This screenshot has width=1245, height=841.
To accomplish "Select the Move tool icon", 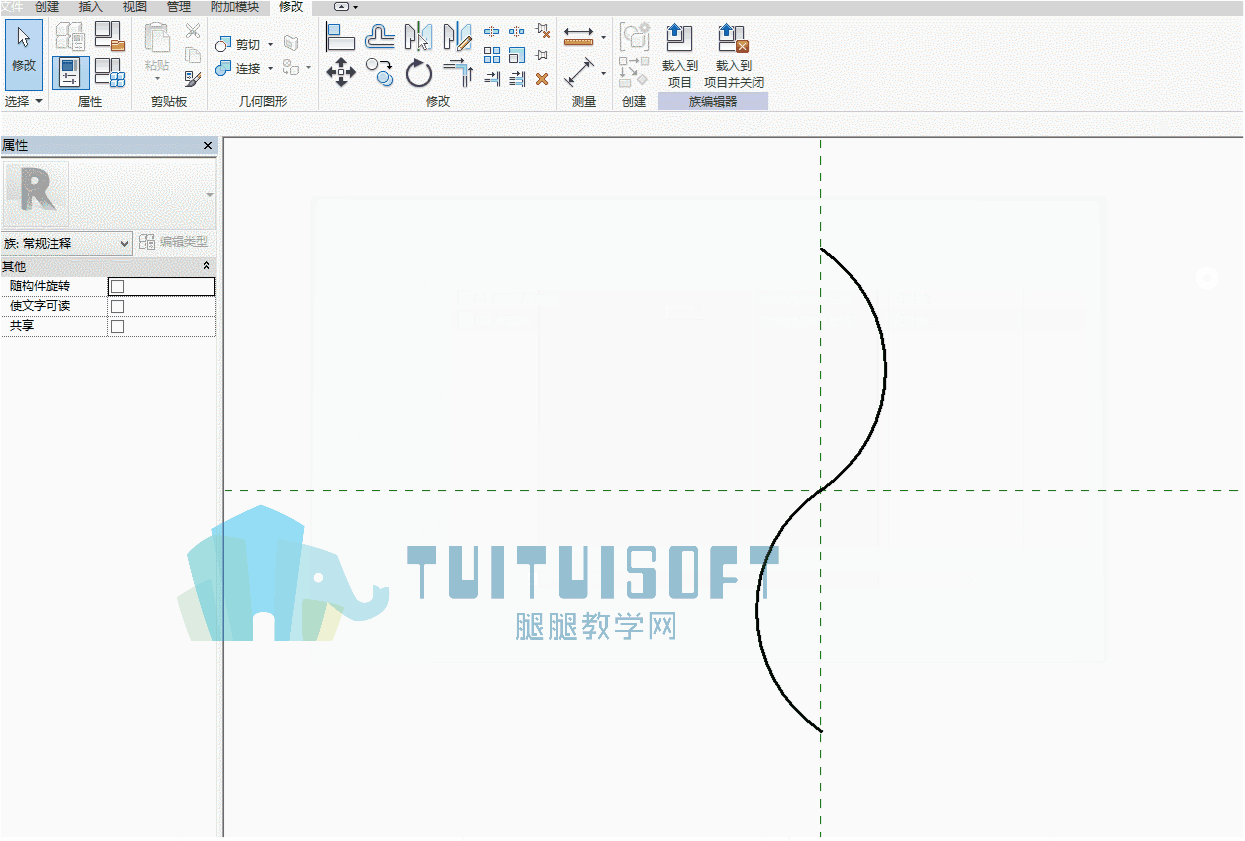I will tap(341, 72).
